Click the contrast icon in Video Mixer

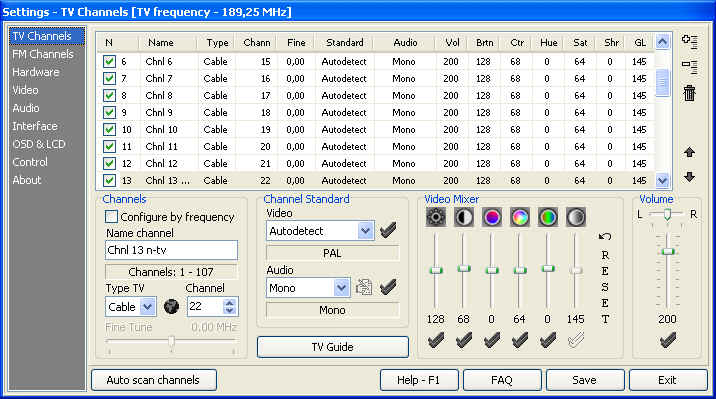[463, 217]
